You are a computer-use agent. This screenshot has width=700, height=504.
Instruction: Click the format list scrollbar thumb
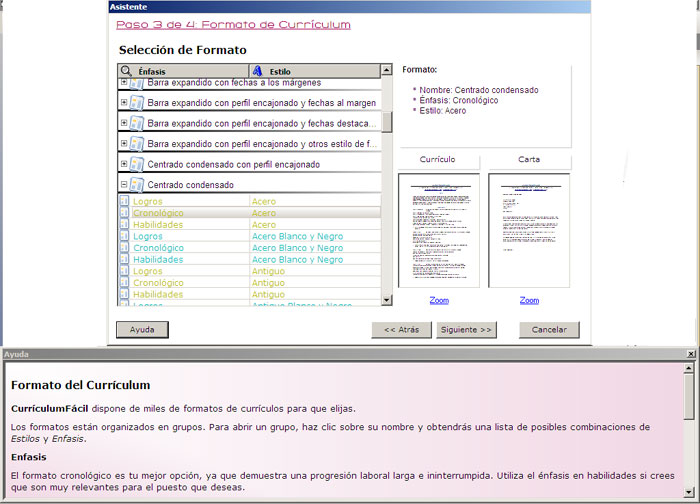[x=387, y=122]
